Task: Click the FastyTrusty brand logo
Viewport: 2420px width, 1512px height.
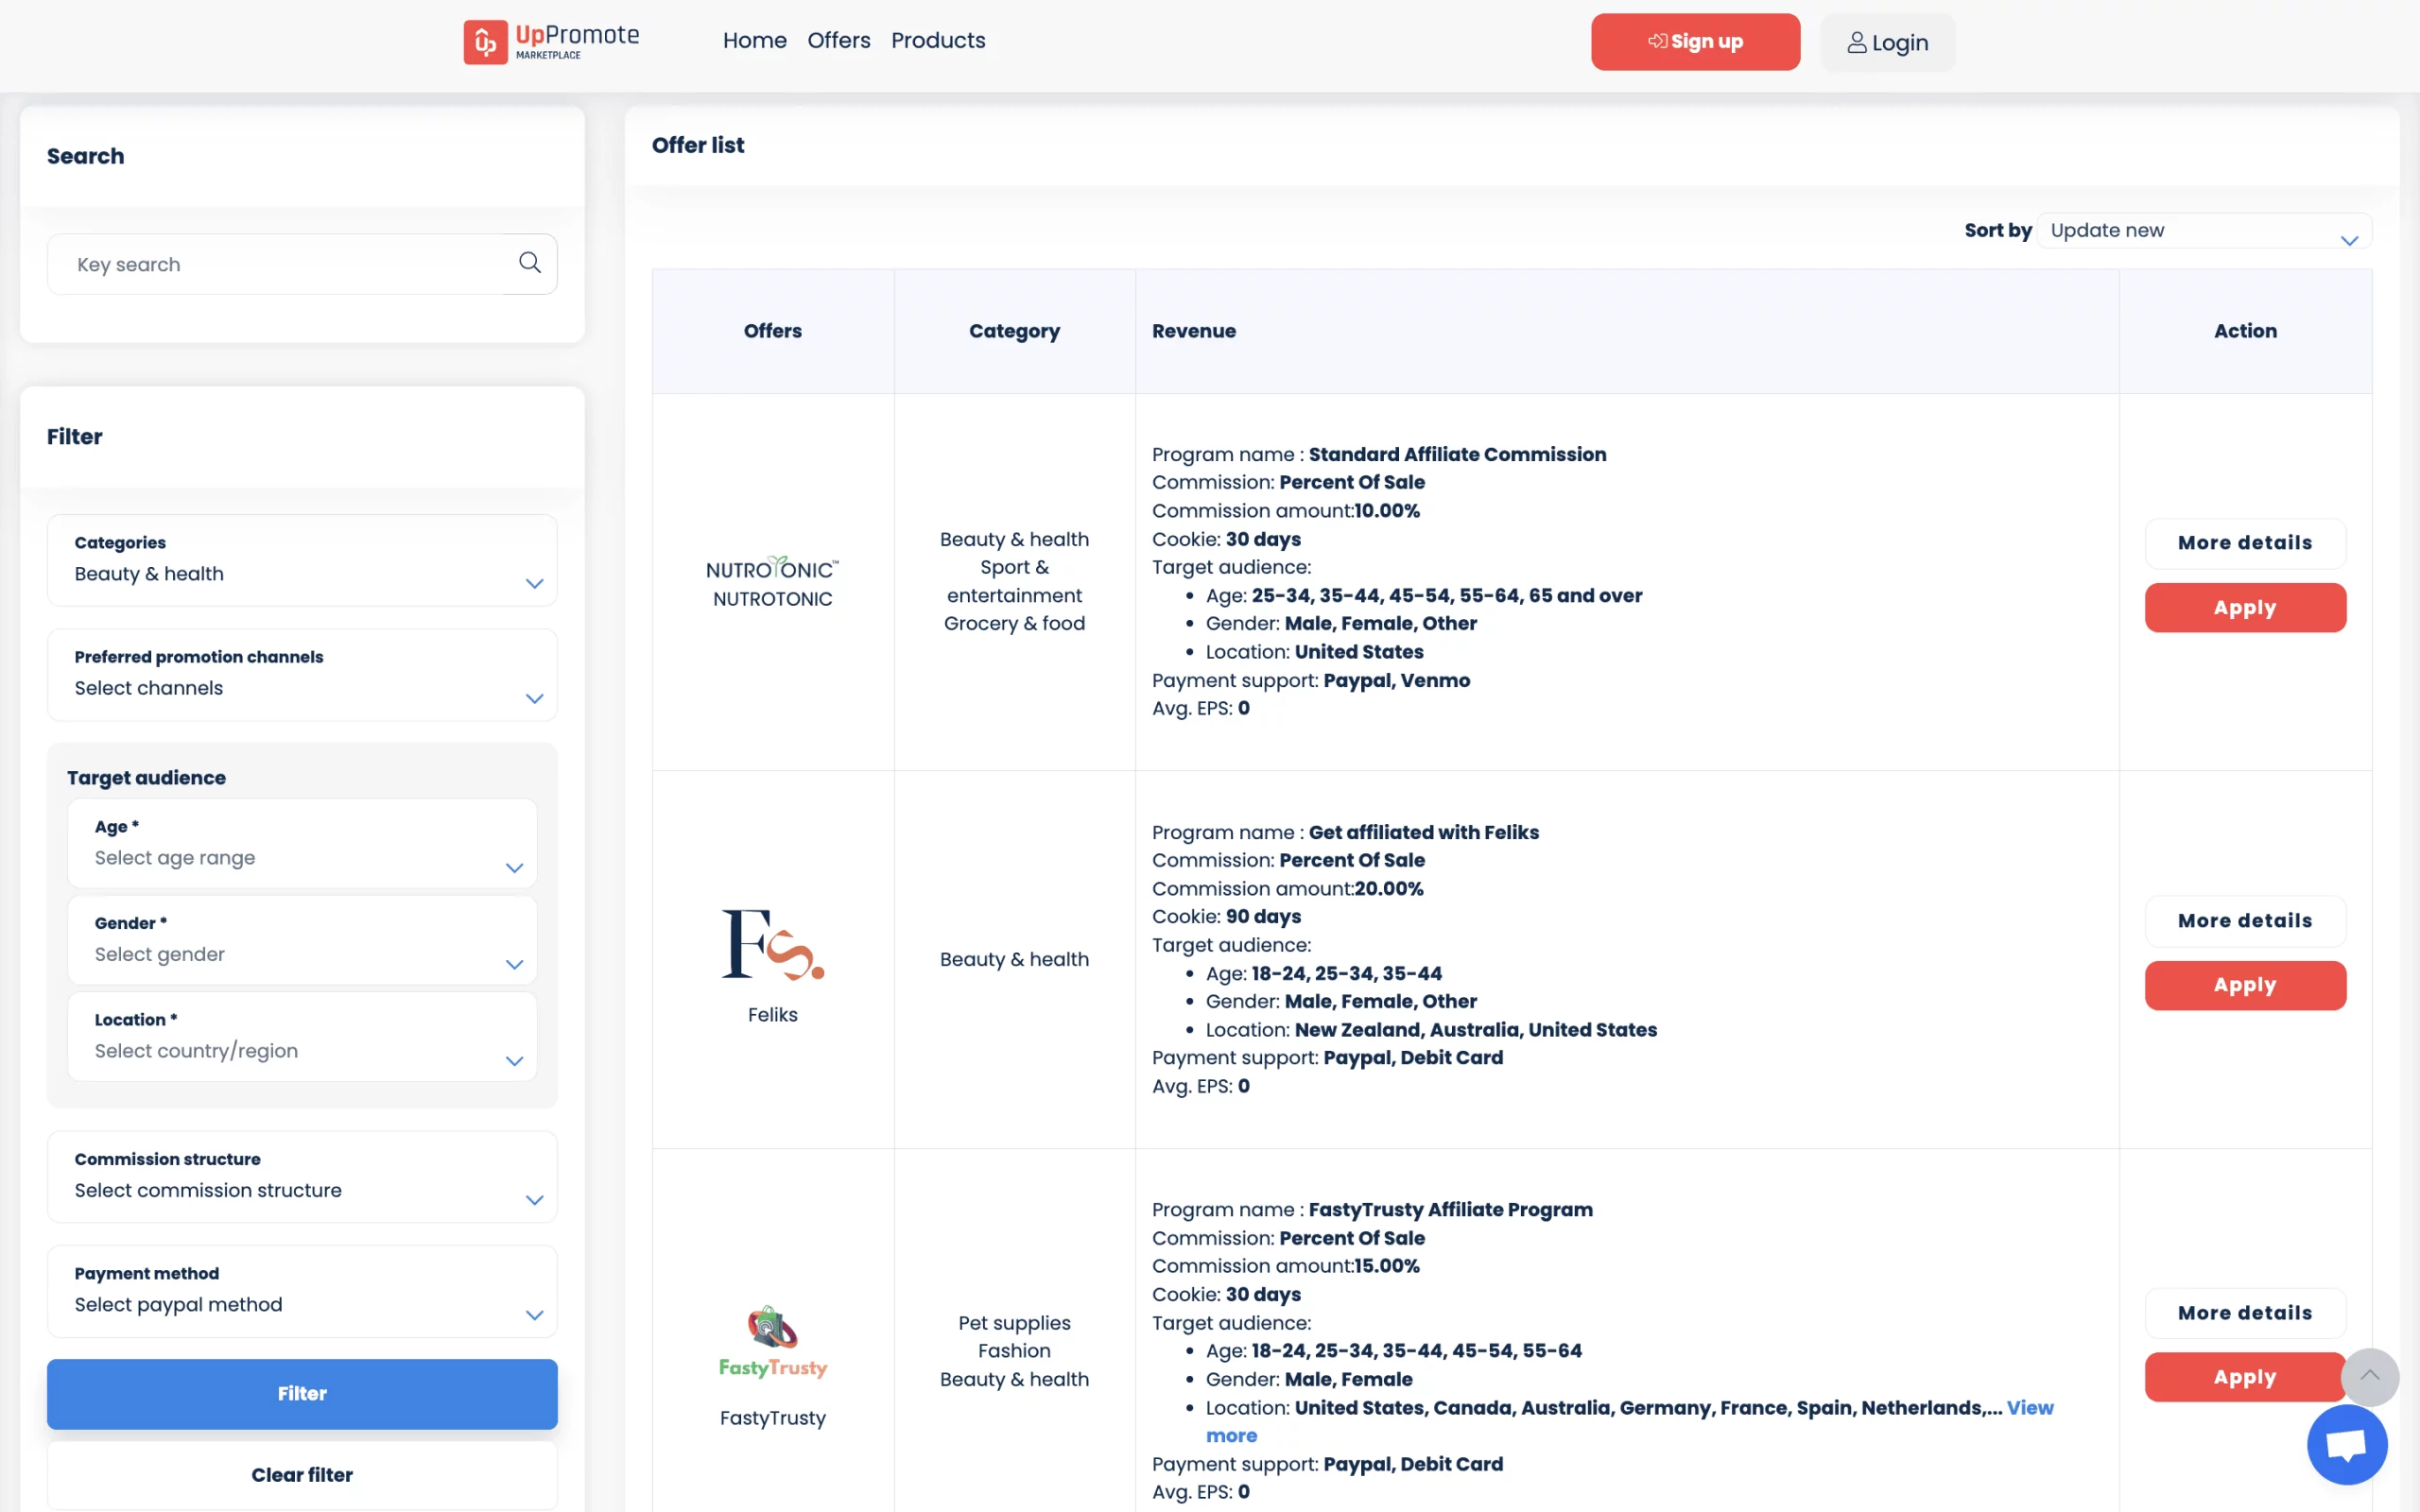Action: pyautogui.click(x=772, y=1342)
